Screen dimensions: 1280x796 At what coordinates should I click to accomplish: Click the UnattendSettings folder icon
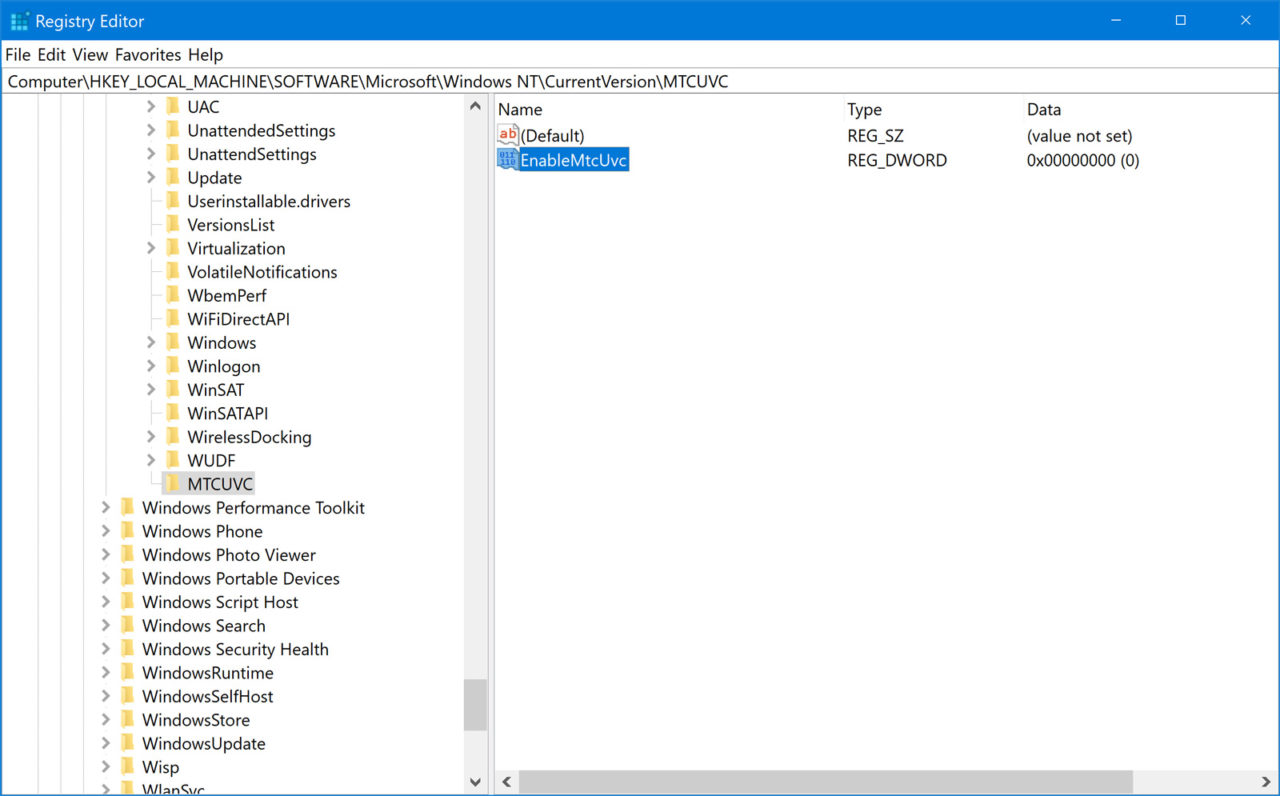tap(173, 154)
